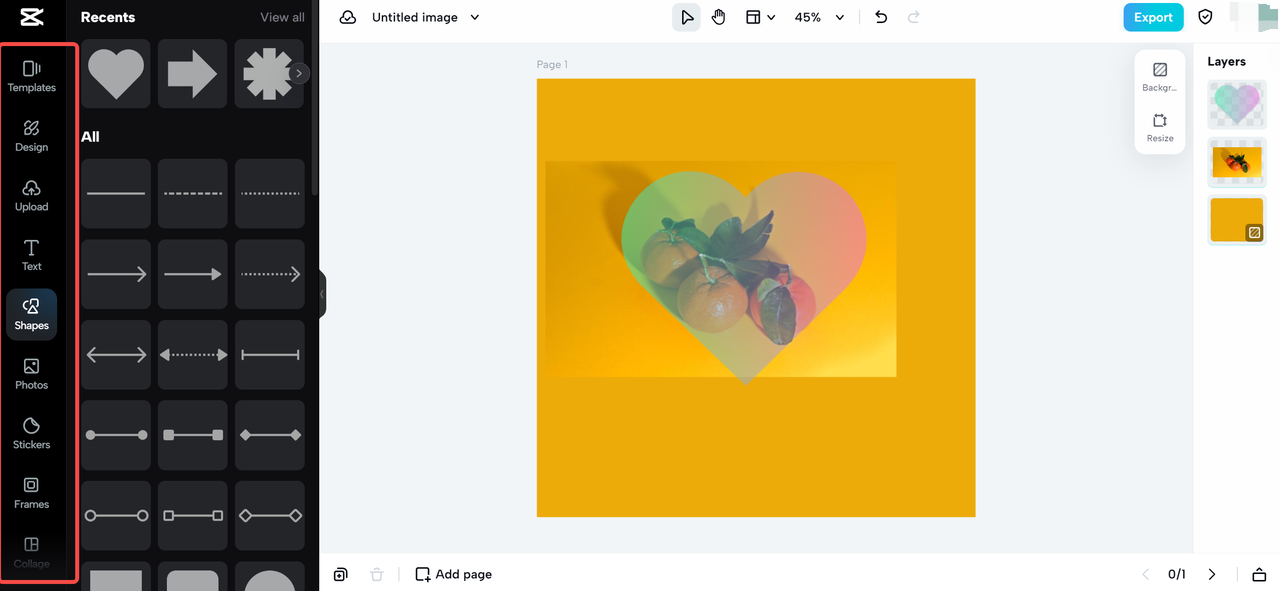Viewport: 1280px width, 591px height.
Task: Go to the next page arrow
Action: 1212,574
